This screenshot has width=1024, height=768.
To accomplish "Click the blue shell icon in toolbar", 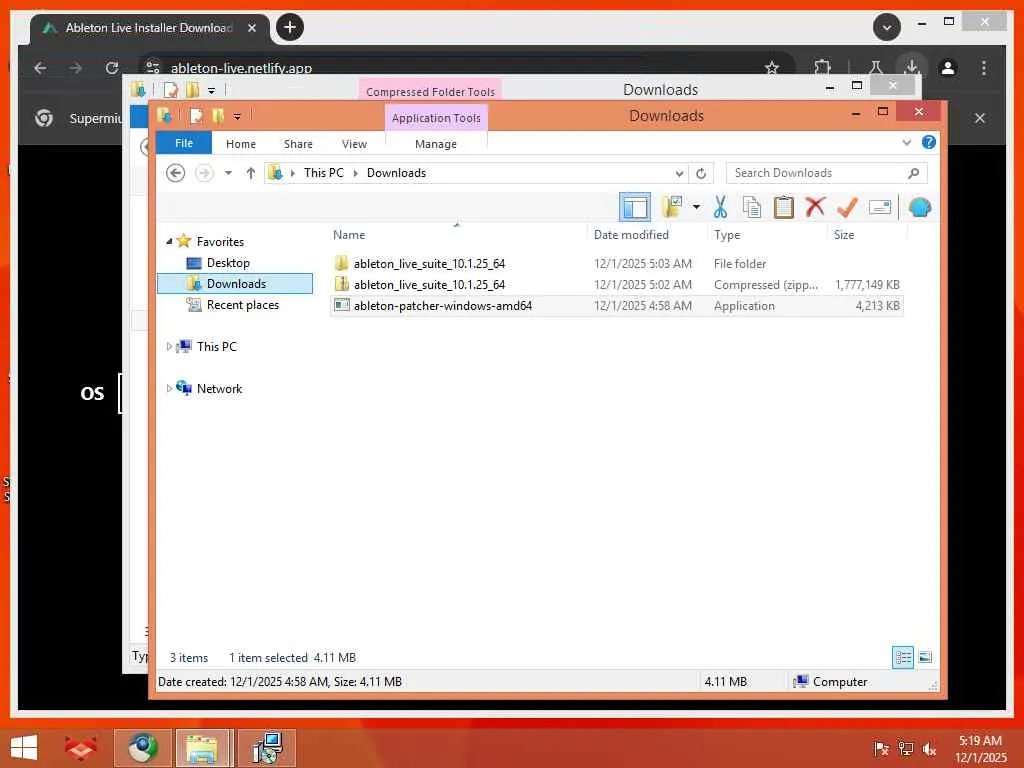I will coord(920,207).
